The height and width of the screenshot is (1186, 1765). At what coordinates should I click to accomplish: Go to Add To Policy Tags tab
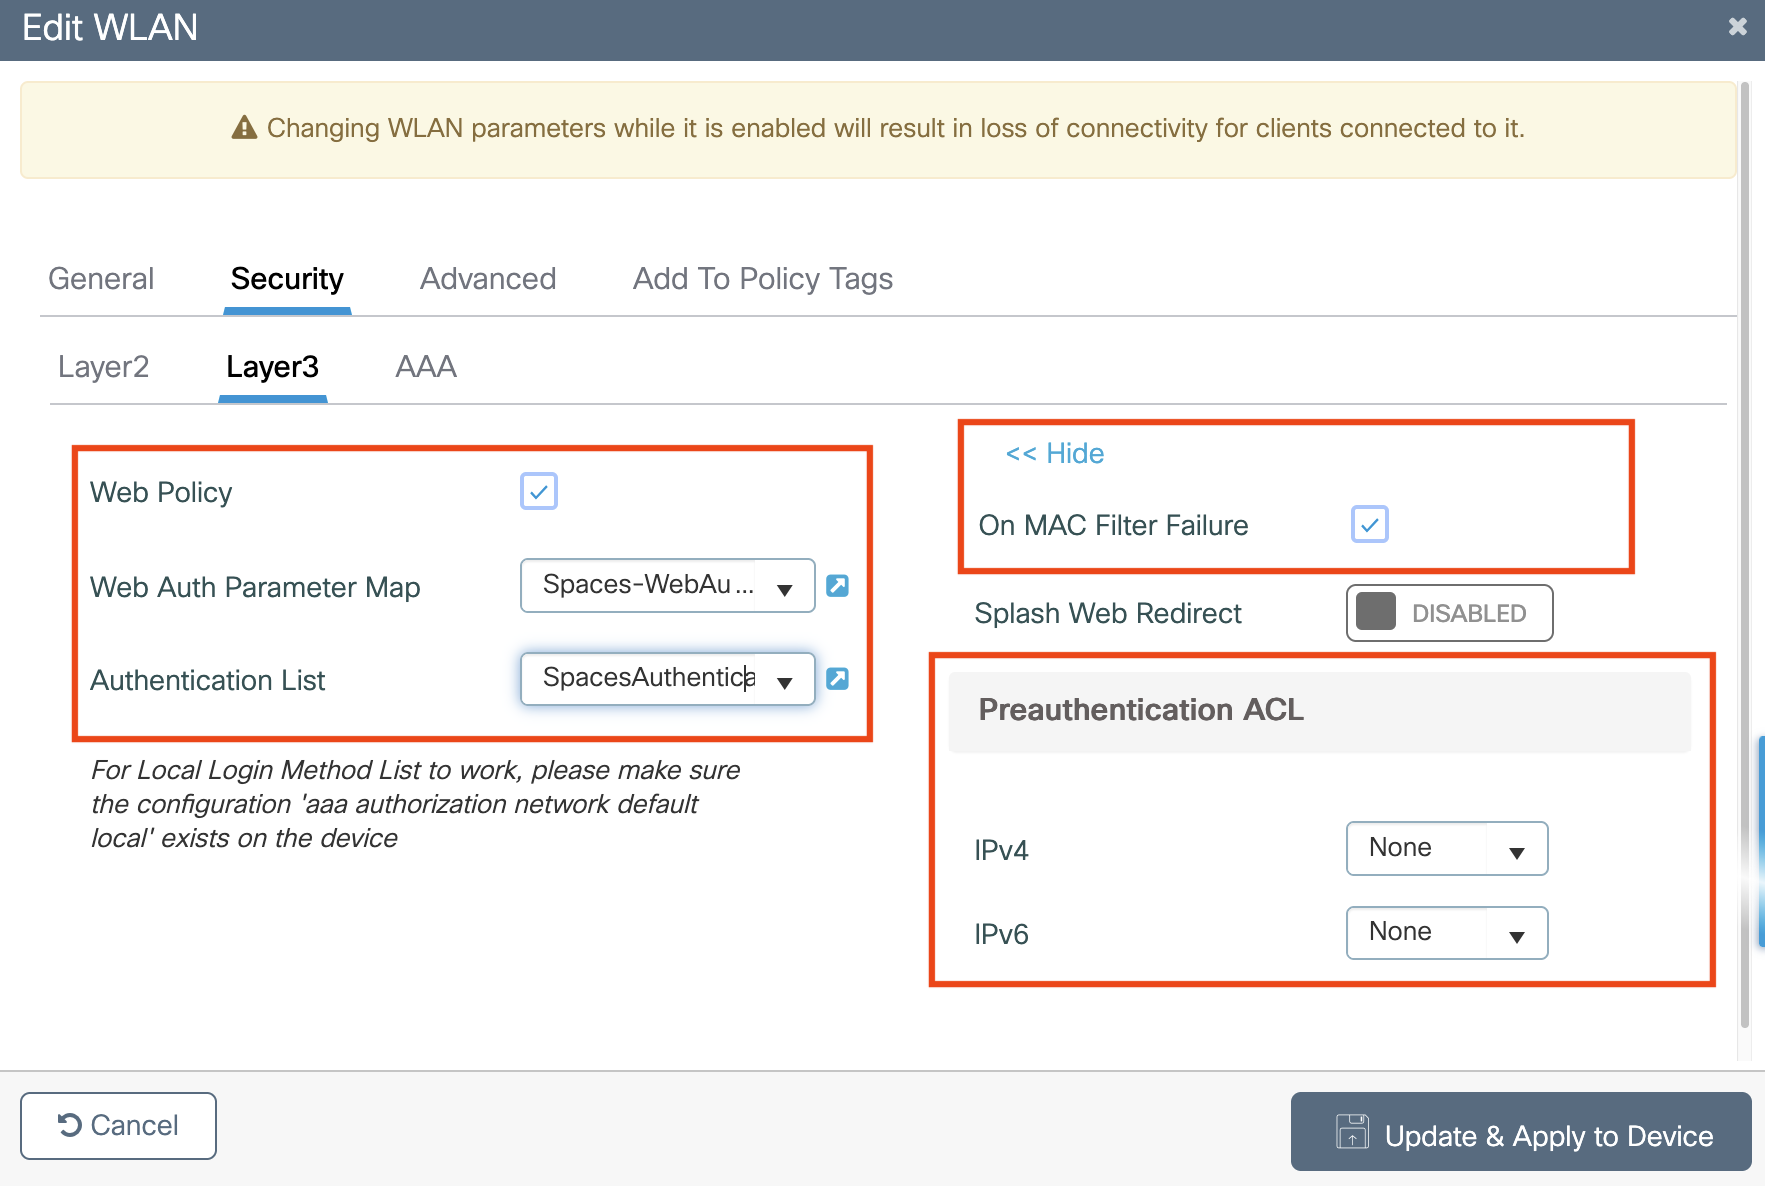pyautogui.click(x=762, y=279)
